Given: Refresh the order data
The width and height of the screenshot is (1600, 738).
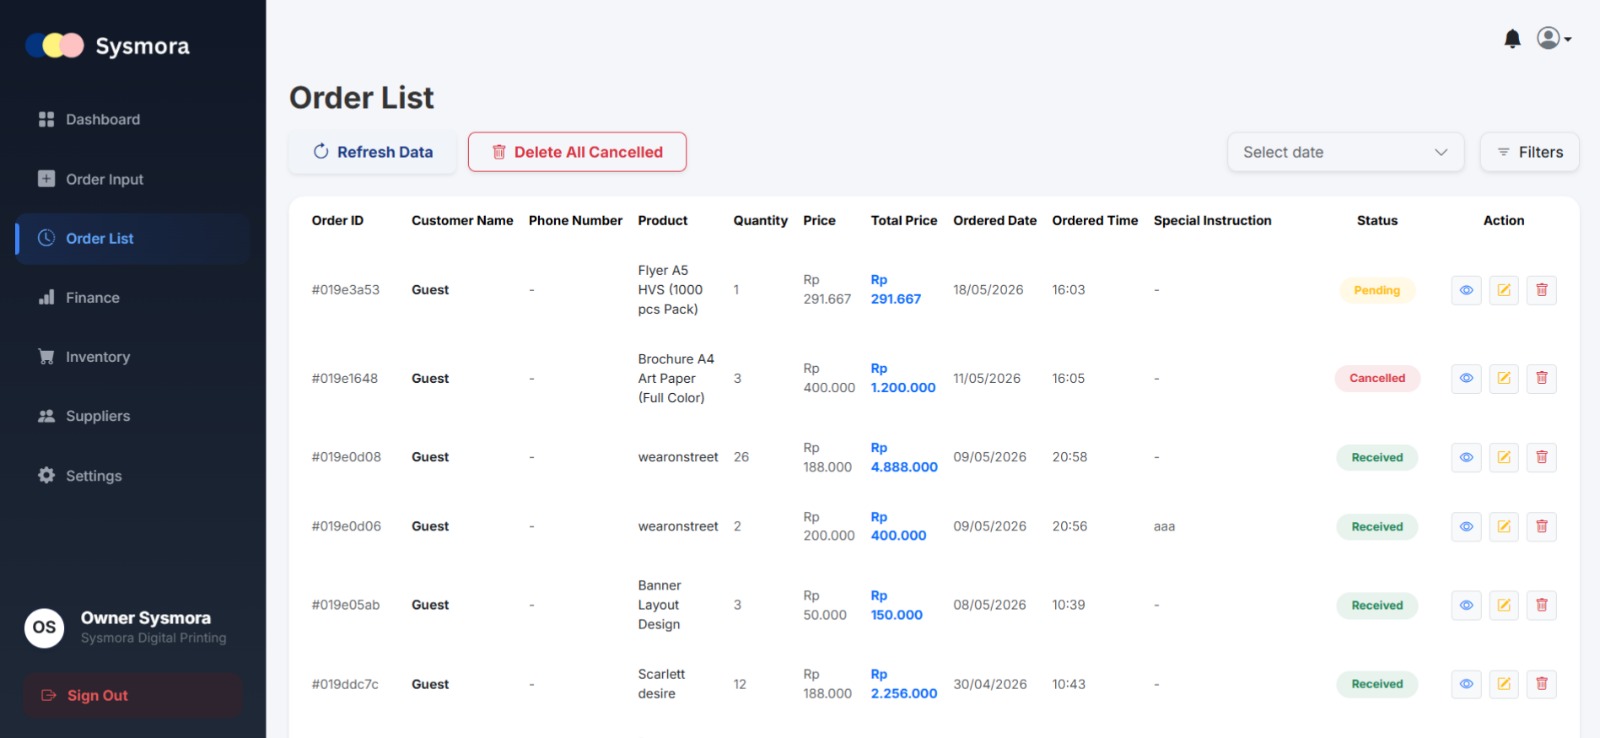Looking at the screenshot, I should click(x=372, y=152).
